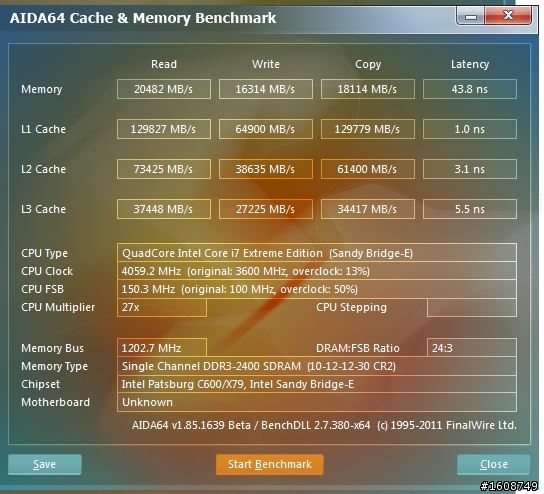Select L3 Cache Read value 37448 MB/s
The image size is (544, 494).
point(164,209)
